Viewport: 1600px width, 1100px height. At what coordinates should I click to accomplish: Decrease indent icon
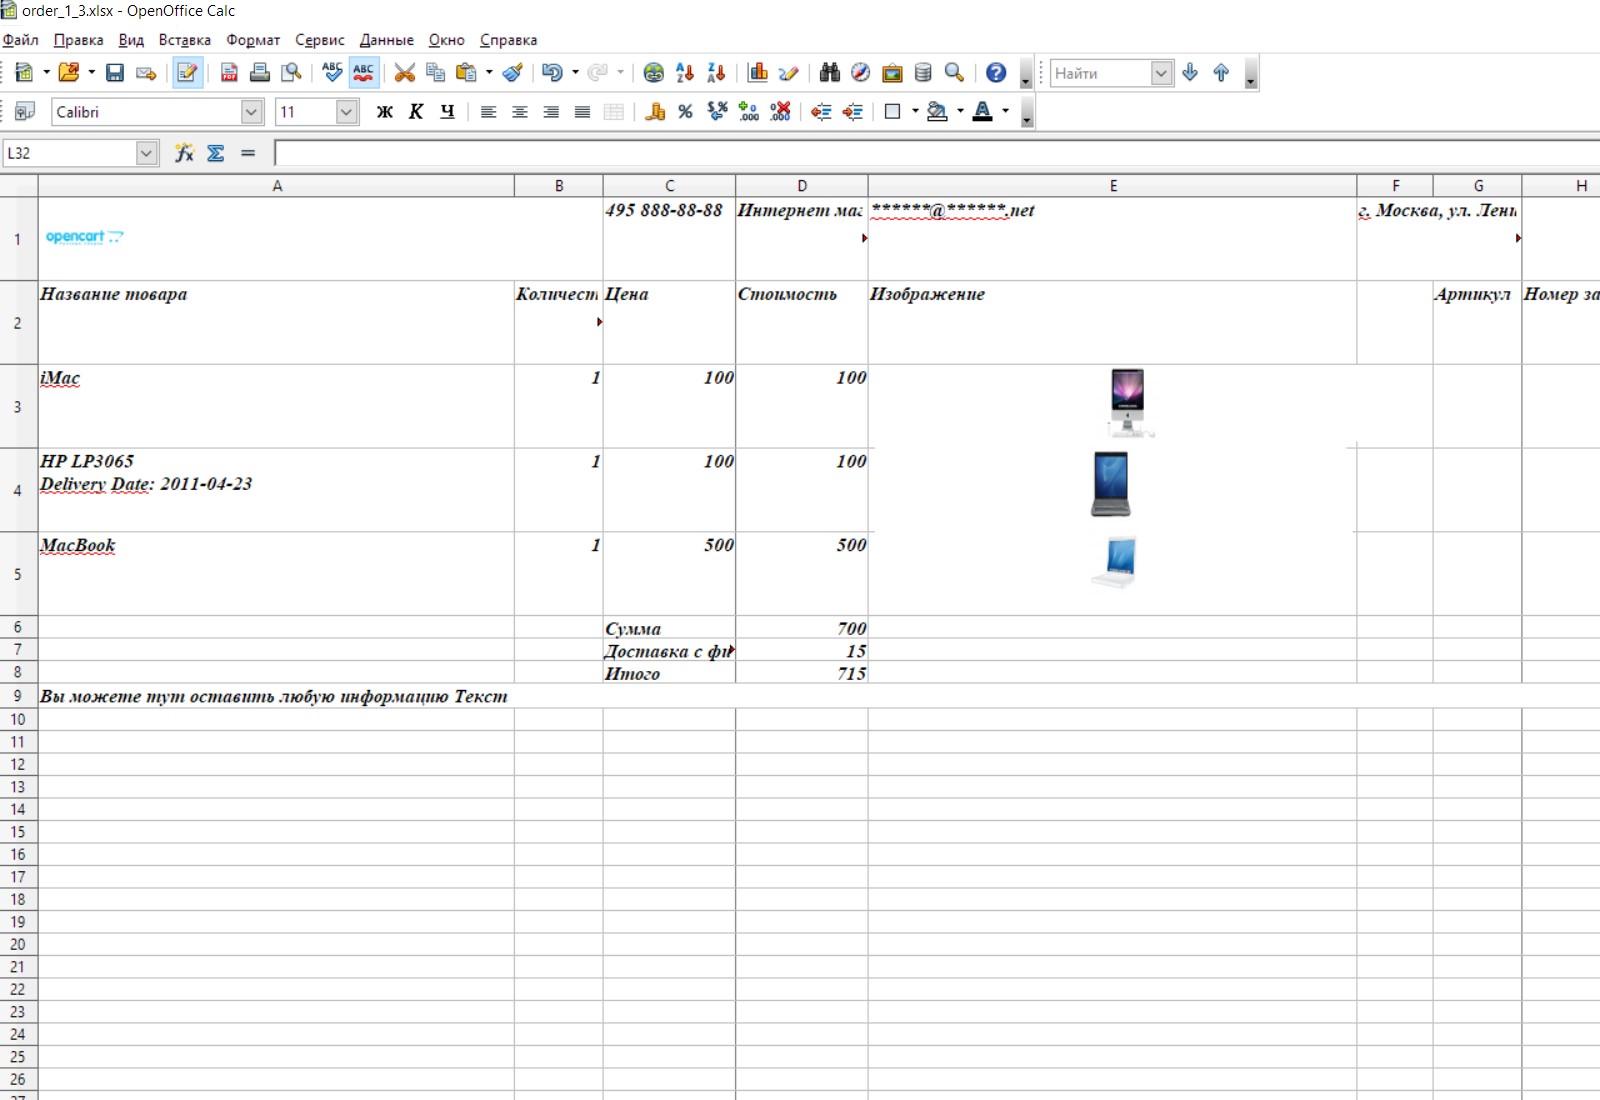[822, 112]
